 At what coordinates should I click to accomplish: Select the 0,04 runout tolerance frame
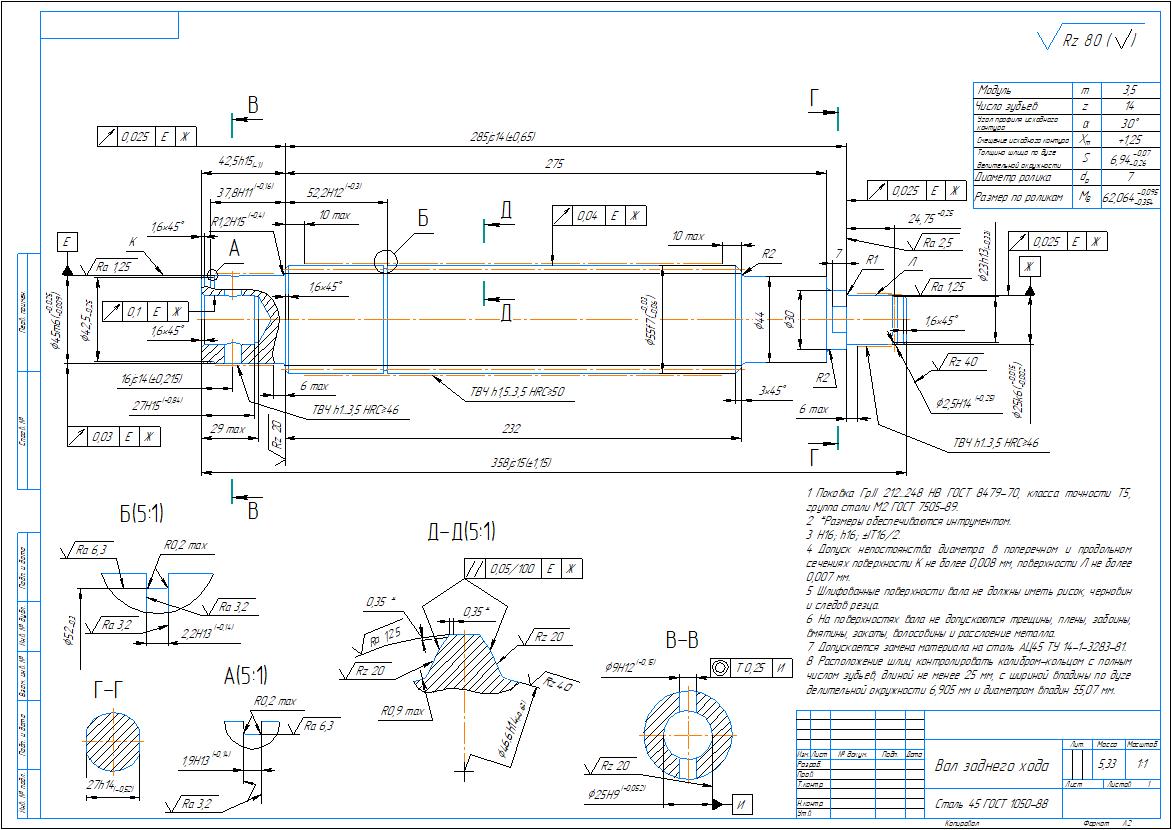pos(599,215)
